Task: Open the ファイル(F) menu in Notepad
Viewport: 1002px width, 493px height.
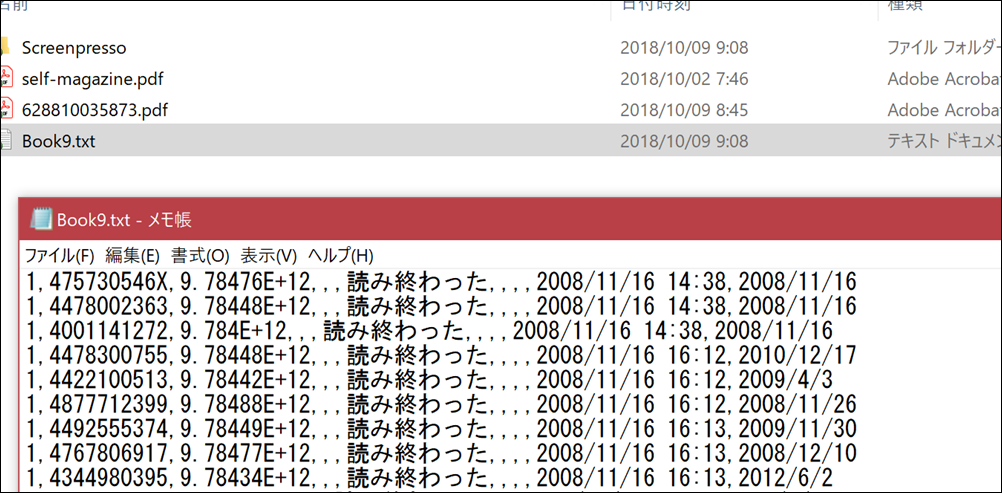Action: coord(59,256)
